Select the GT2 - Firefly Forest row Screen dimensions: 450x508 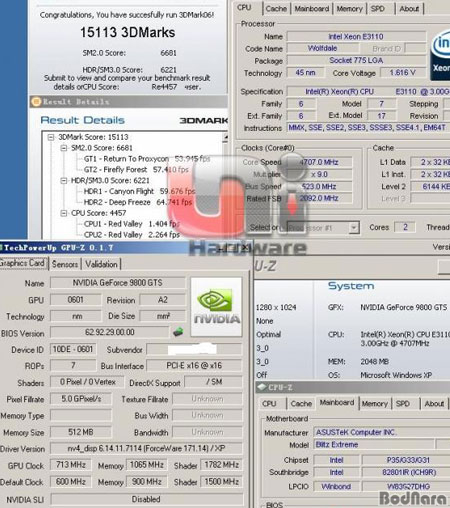coord(136,170)
